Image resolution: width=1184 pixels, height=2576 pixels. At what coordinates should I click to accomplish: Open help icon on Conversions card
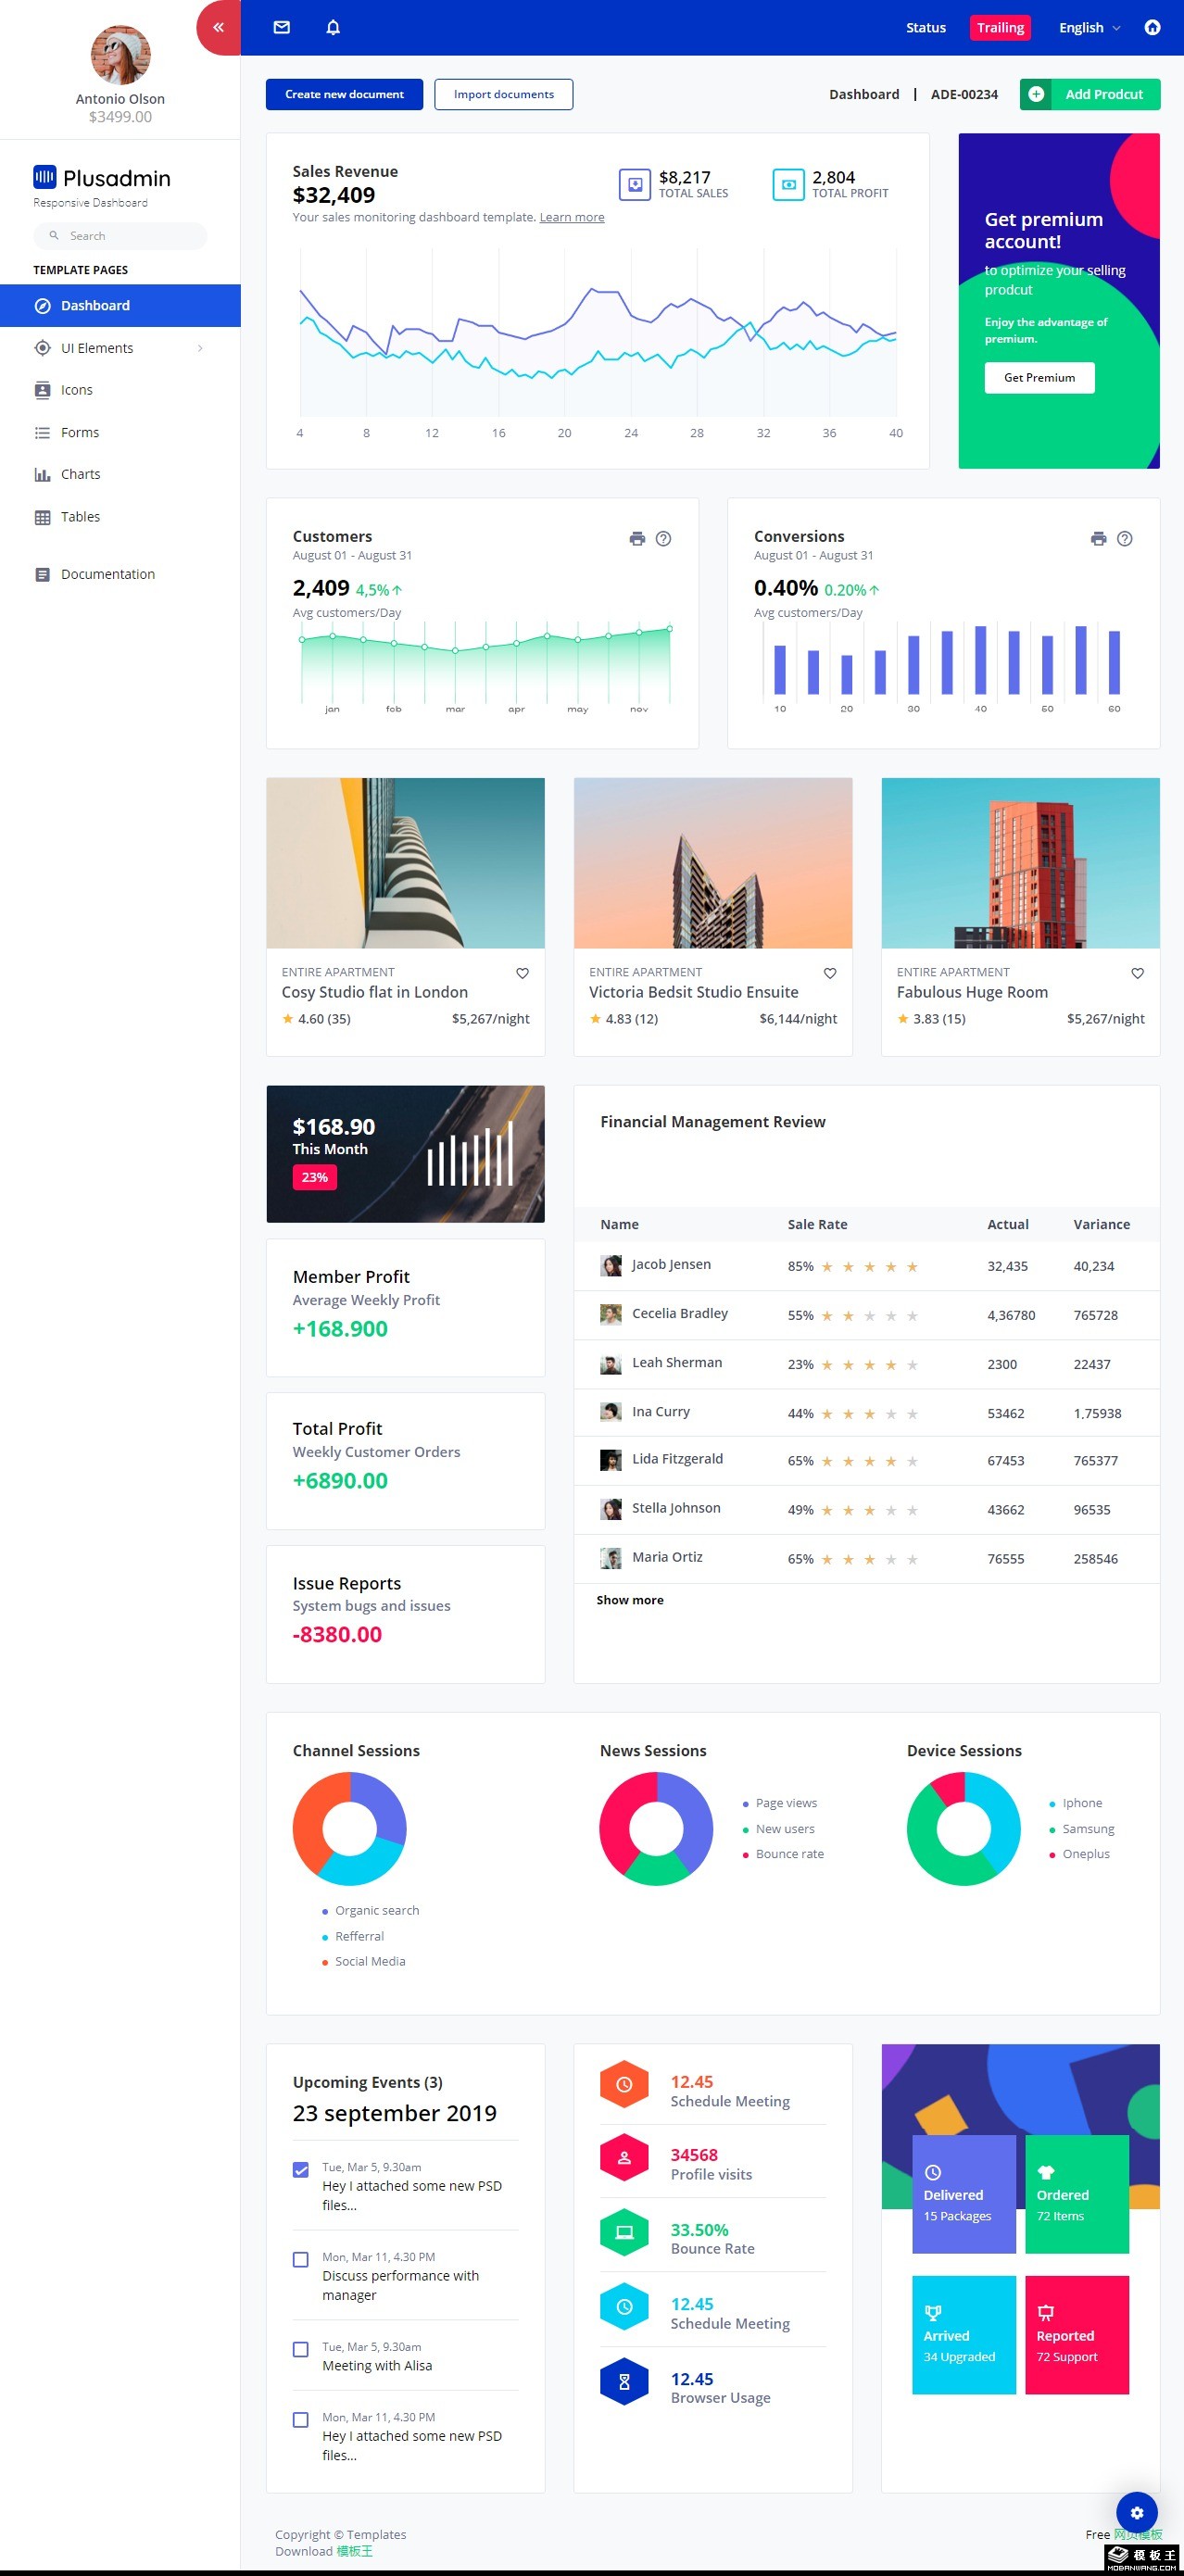pos(1124,539)
